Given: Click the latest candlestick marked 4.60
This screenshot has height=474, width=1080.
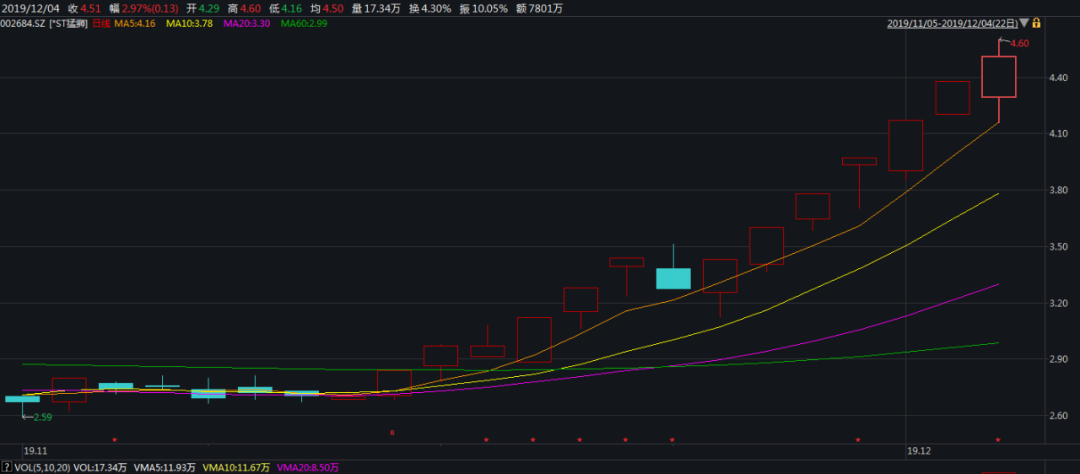Looking at the screenshot, I should [999, 77].
